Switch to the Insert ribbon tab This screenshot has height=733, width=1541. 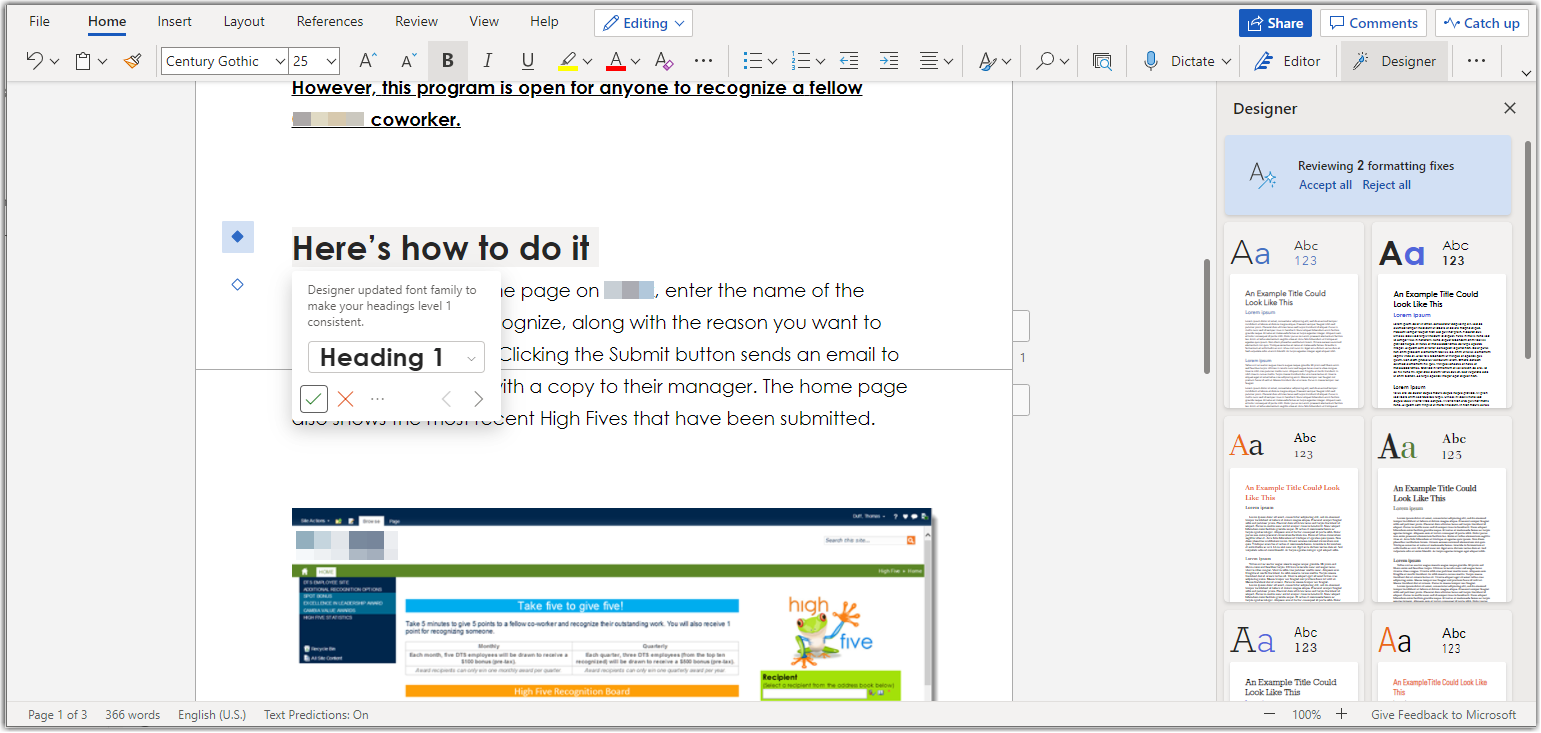click(174, 20)
